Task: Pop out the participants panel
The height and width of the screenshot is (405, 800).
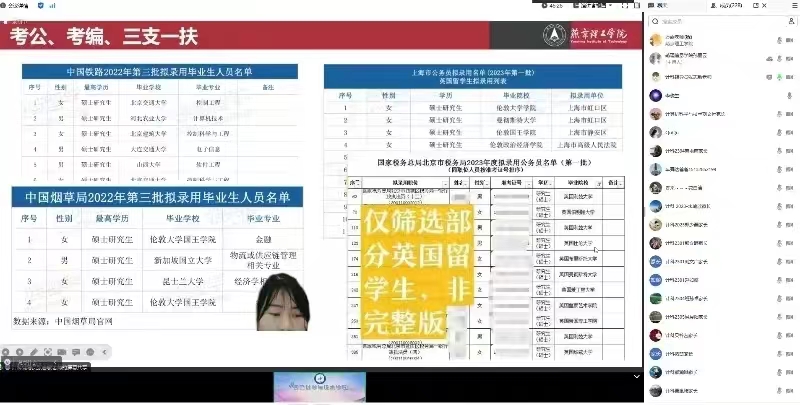Action: (757, 5)
